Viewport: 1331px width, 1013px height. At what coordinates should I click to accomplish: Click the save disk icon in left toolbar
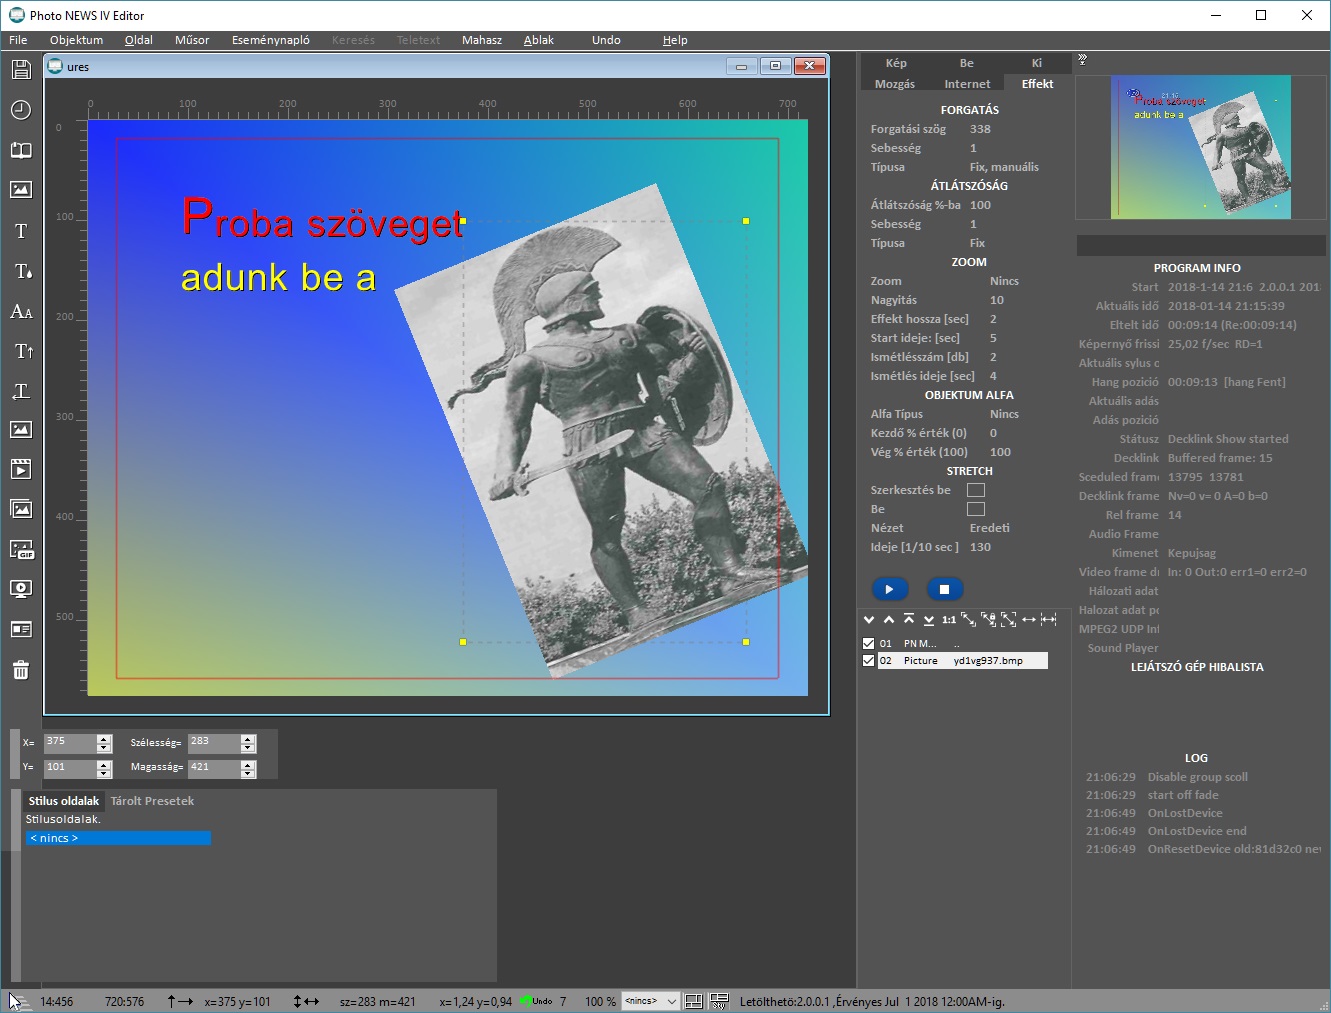click(21, 70)
